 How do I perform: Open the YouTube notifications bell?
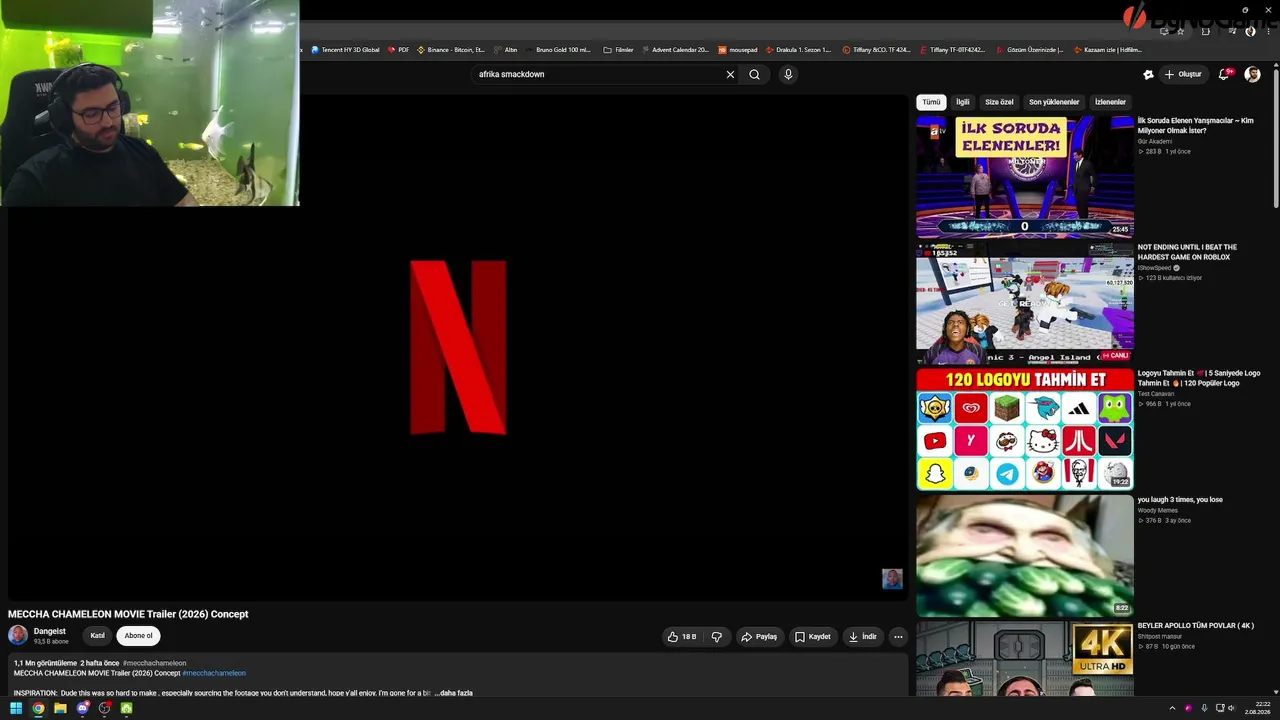pos(1224,74)
